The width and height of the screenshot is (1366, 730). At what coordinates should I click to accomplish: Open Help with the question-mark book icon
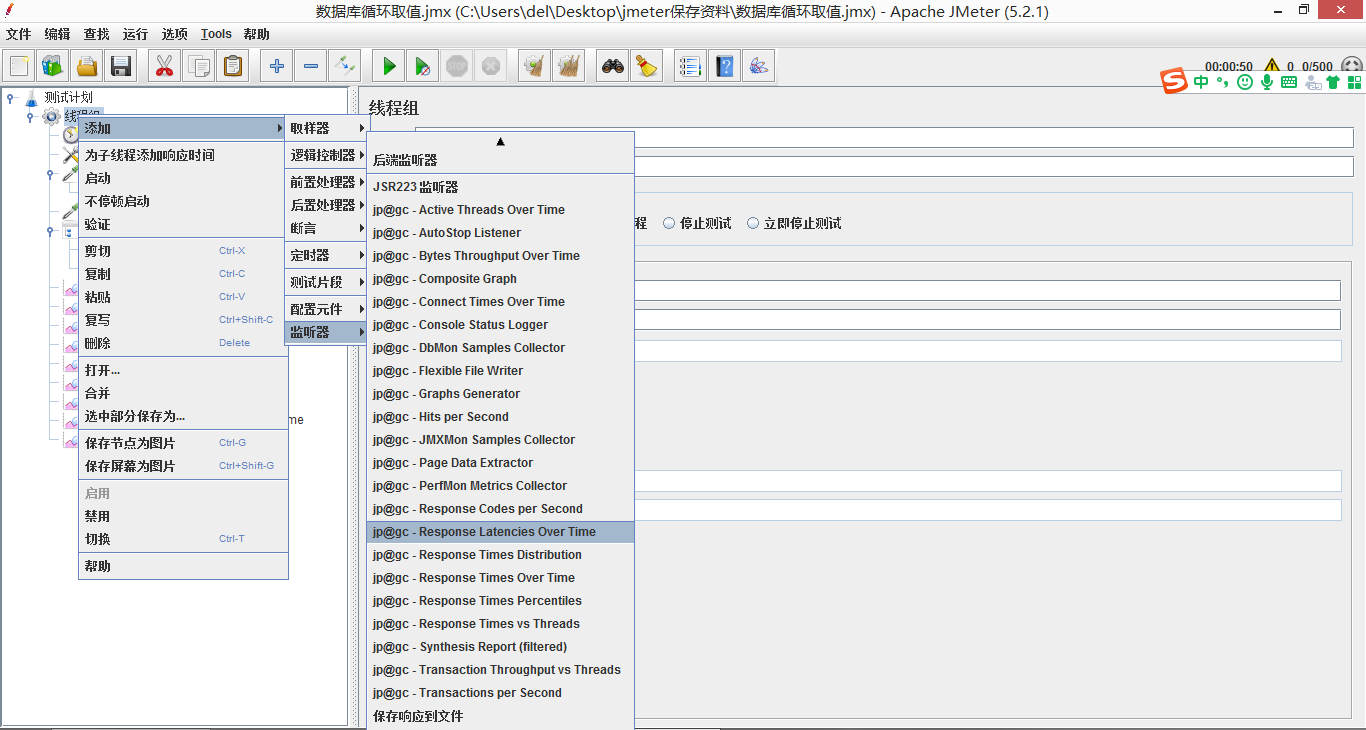click(725, 67)
